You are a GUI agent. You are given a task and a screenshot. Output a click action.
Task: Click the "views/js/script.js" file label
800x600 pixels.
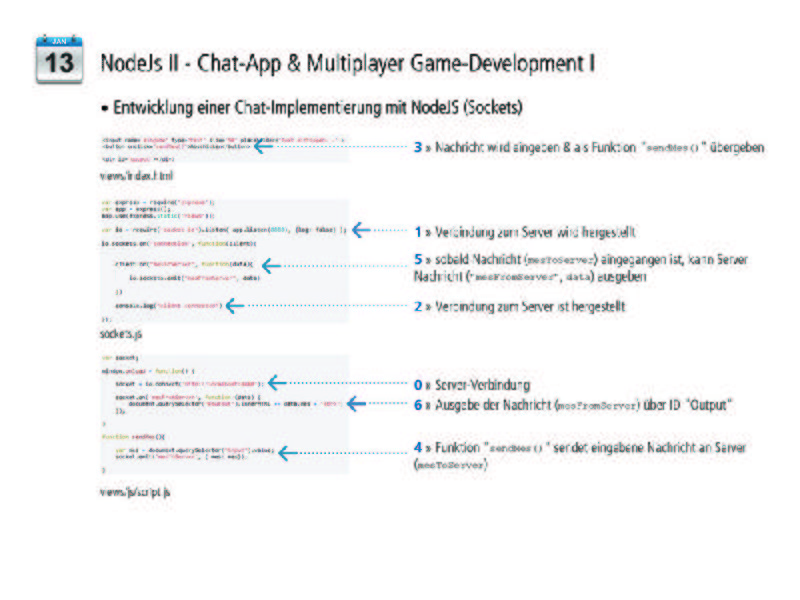135,492
